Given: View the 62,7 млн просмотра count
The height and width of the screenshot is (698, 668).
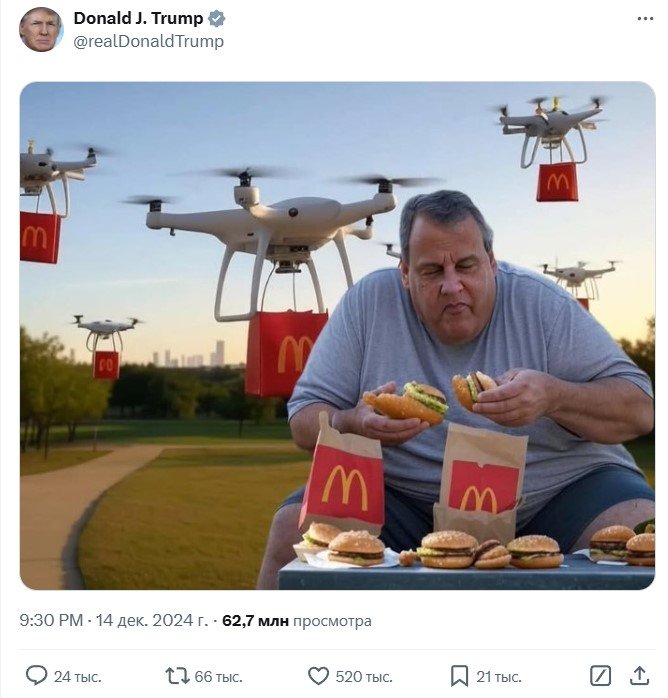Looking at the screenshot, I should tap(296, 621).
